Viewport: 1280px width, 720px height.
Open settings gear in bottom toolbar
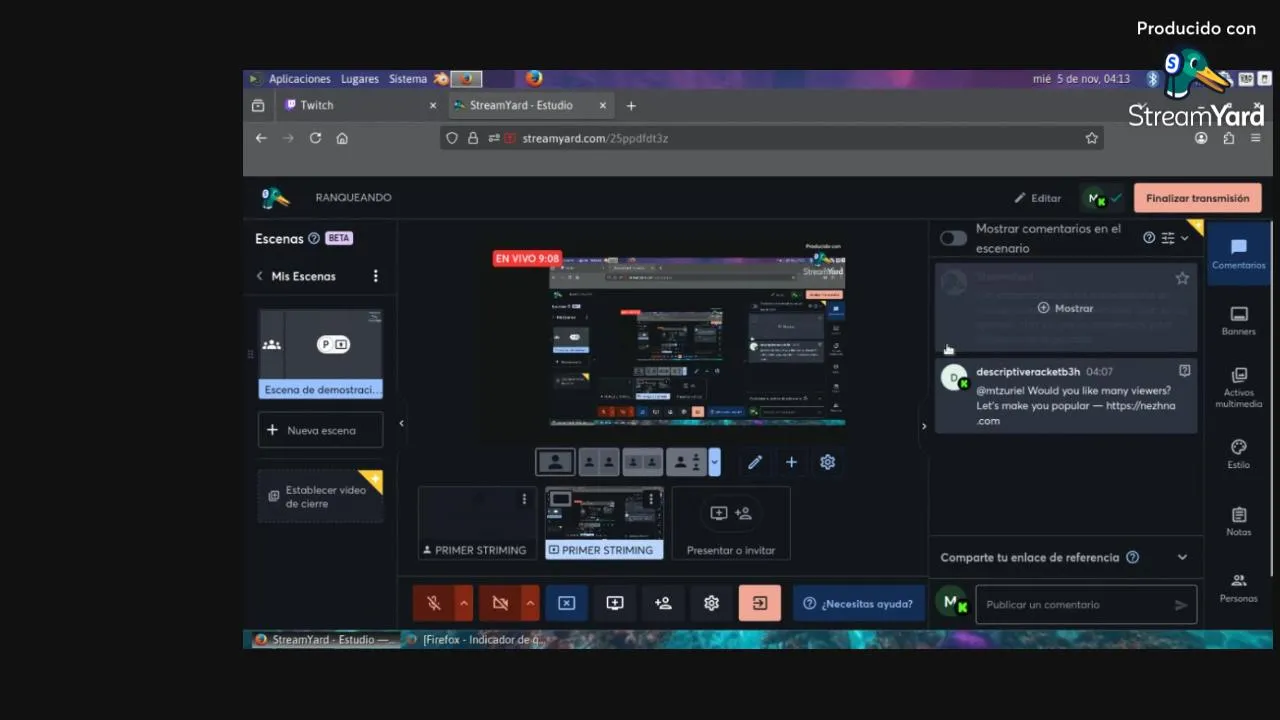(711, 603)
